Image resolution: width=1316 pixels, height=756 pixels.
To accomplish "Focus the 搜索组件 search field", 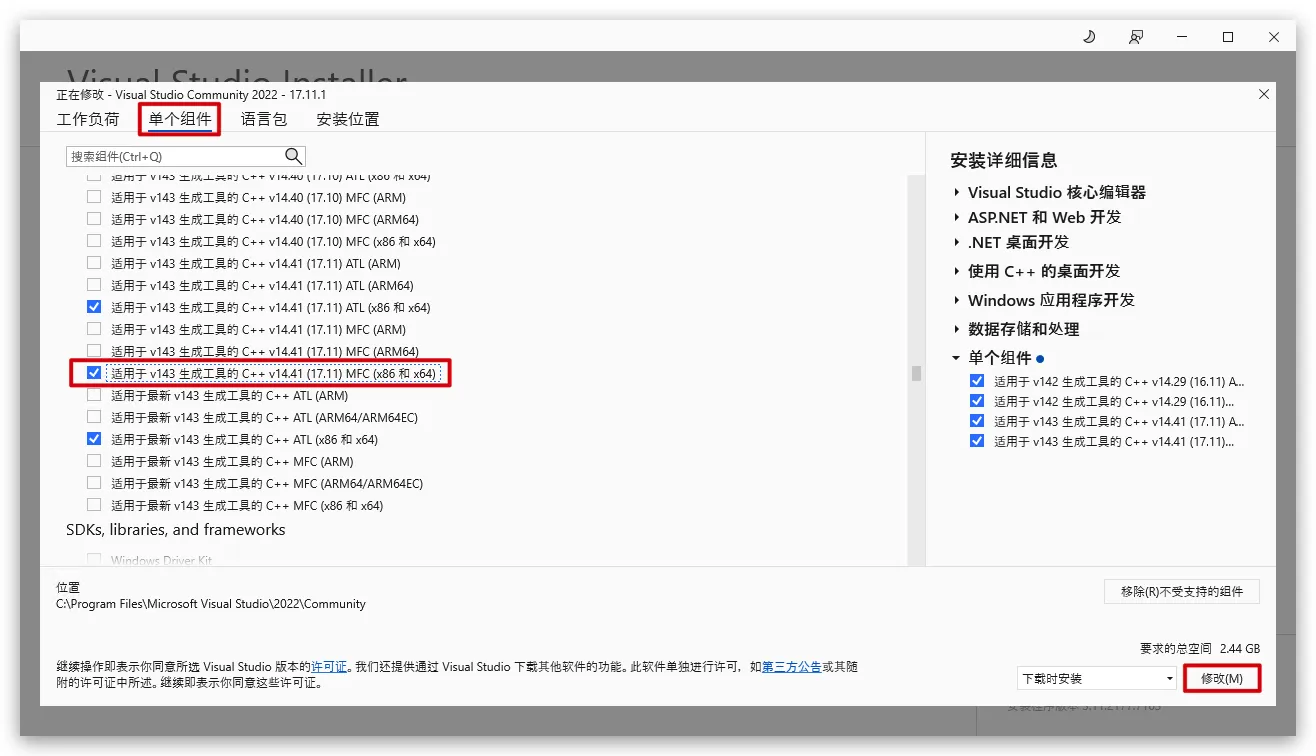I will (186, 156).
